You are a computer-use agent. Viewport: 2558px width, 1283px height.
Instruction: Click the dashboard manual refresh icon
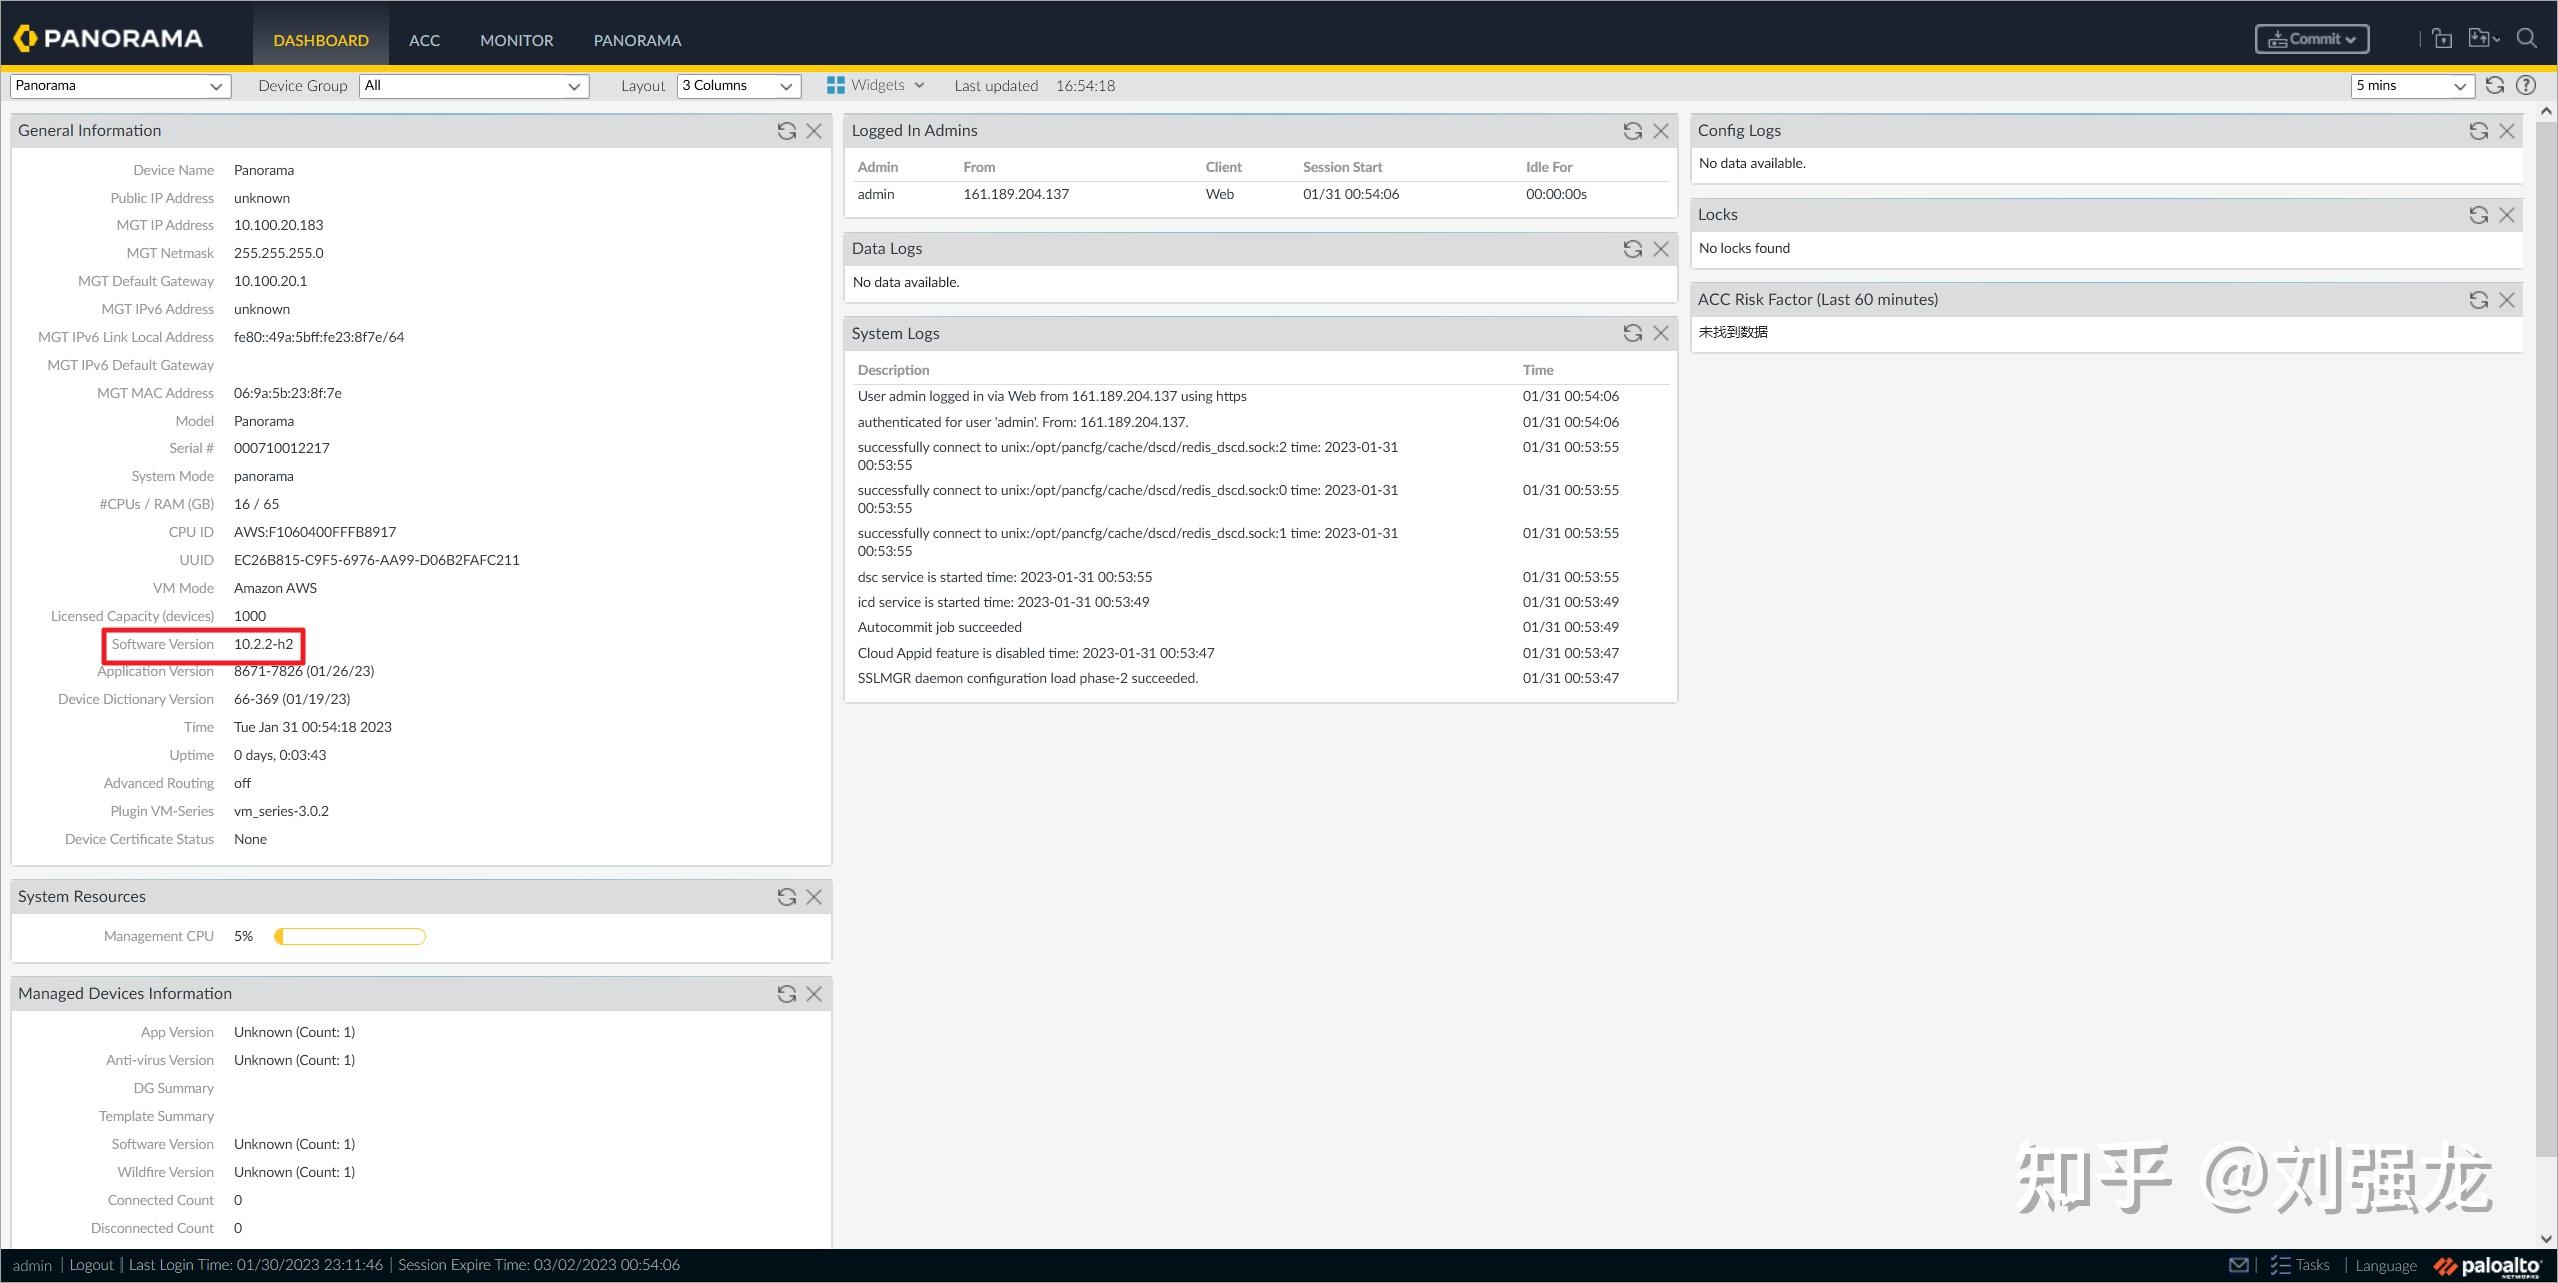click(x=2495, y=86)
